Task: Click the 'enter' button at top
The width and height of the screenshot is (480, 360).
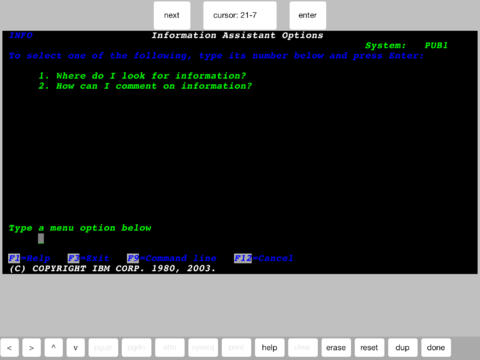Action: pyautogui.click(x=308, y=15)
